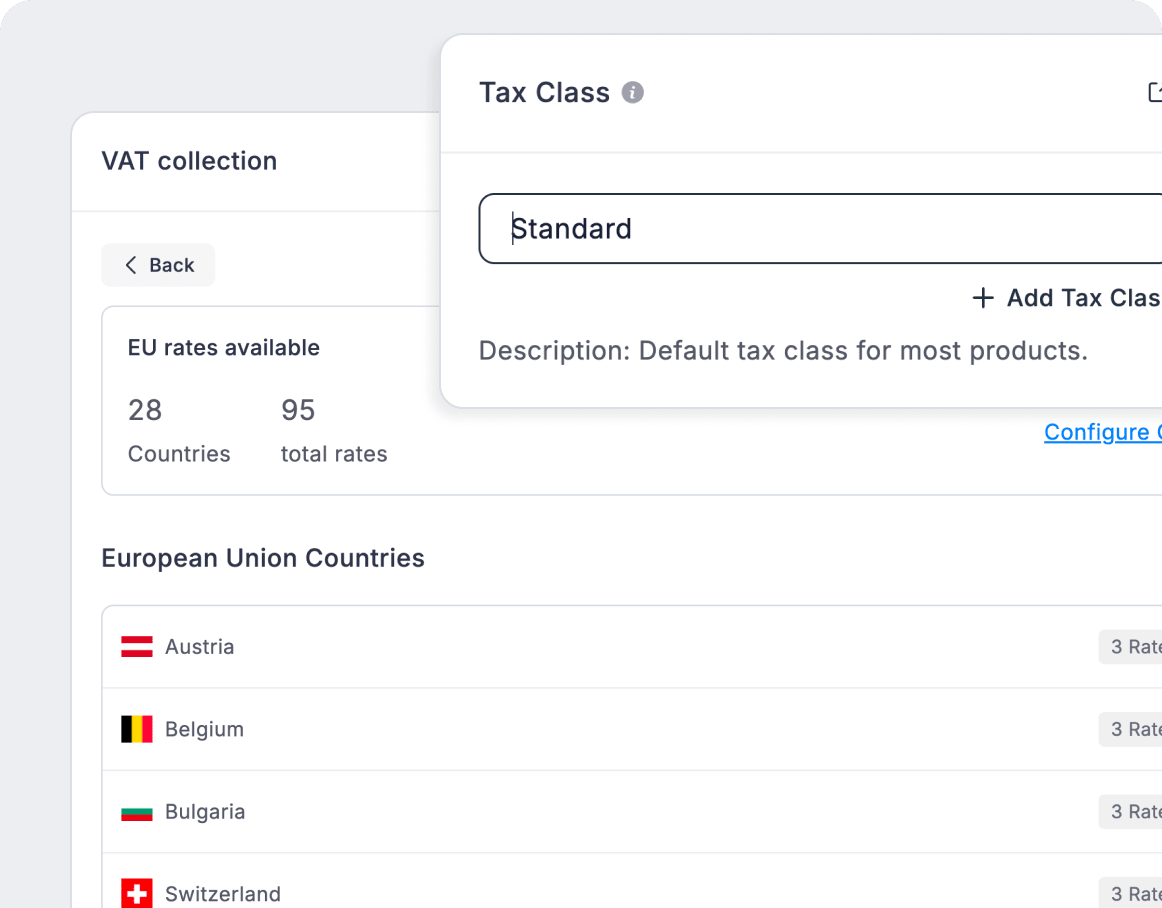Screen dimensions: 1162x908
Task: Click the Back button
Action: pos(158,265)
